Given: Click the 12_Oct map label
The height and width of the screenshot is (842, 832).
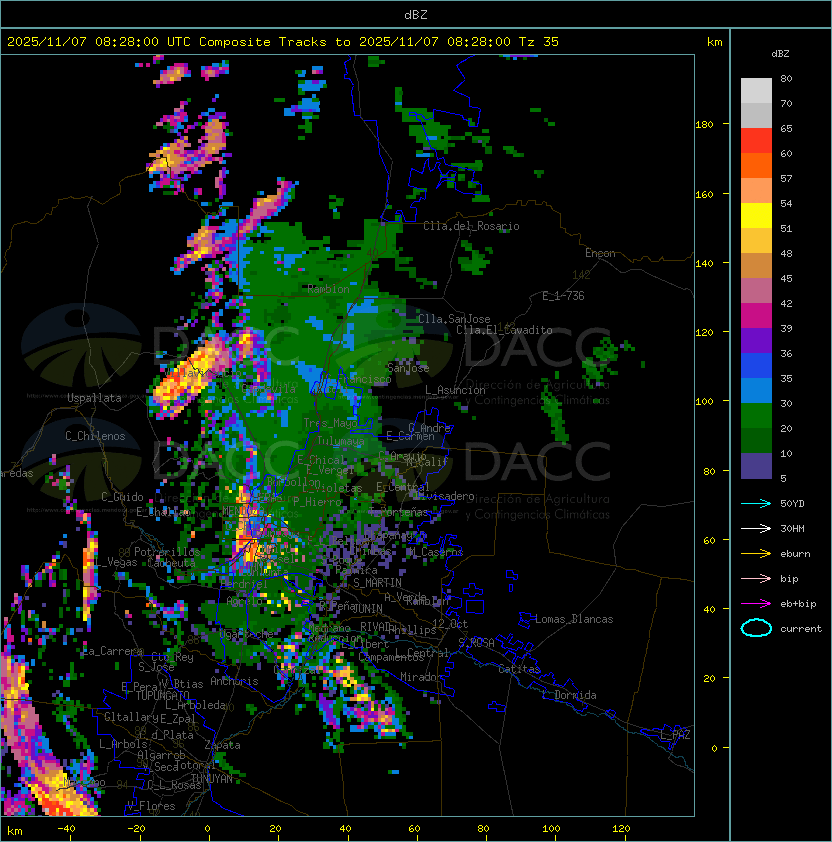Looking at the screenshot, I should 450,624.
